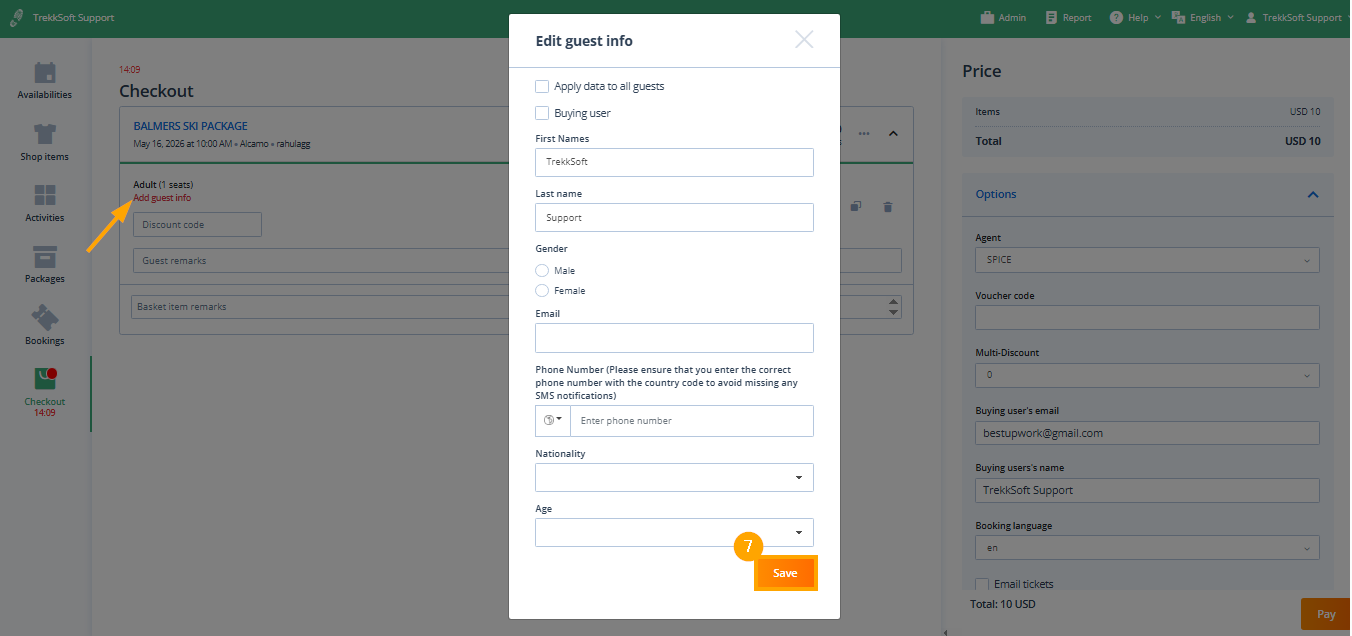Save the guest info

pyautogui.click(x=785, y=573)
